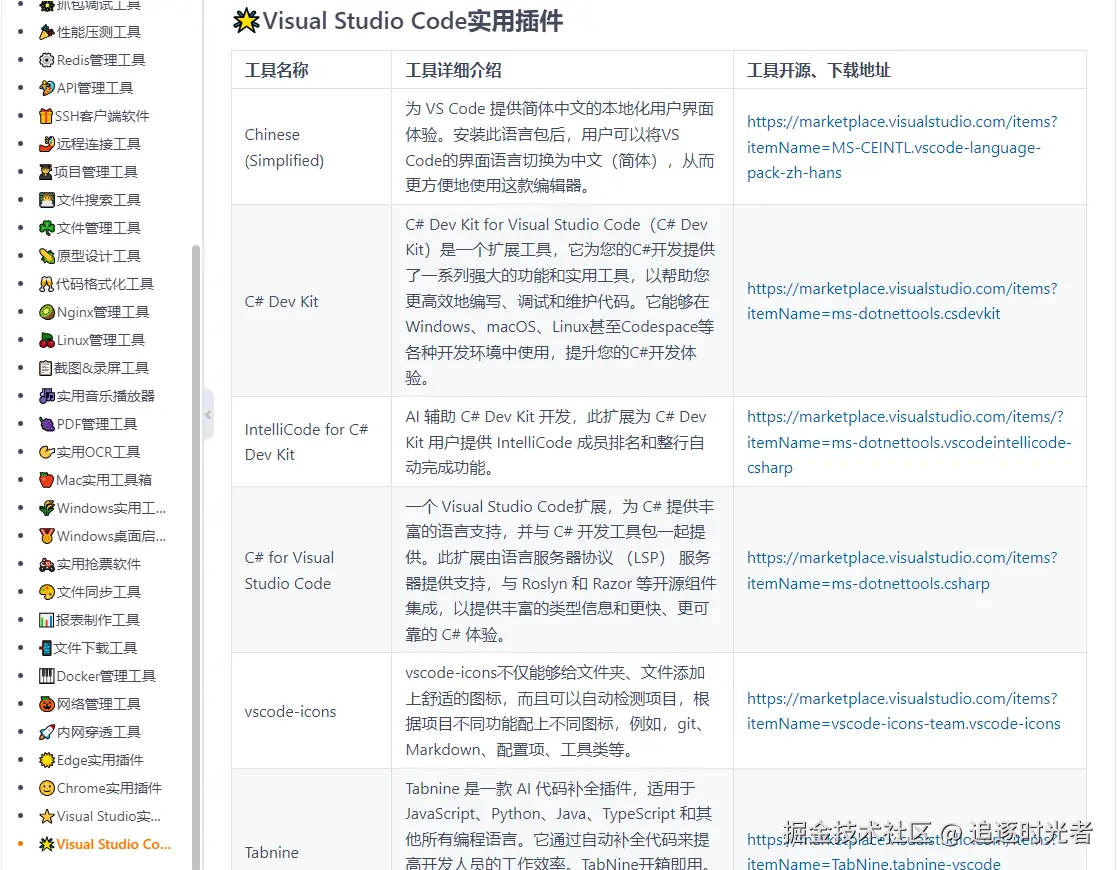Click the sidebar vertical scrollbar

(x=196, y=556)
